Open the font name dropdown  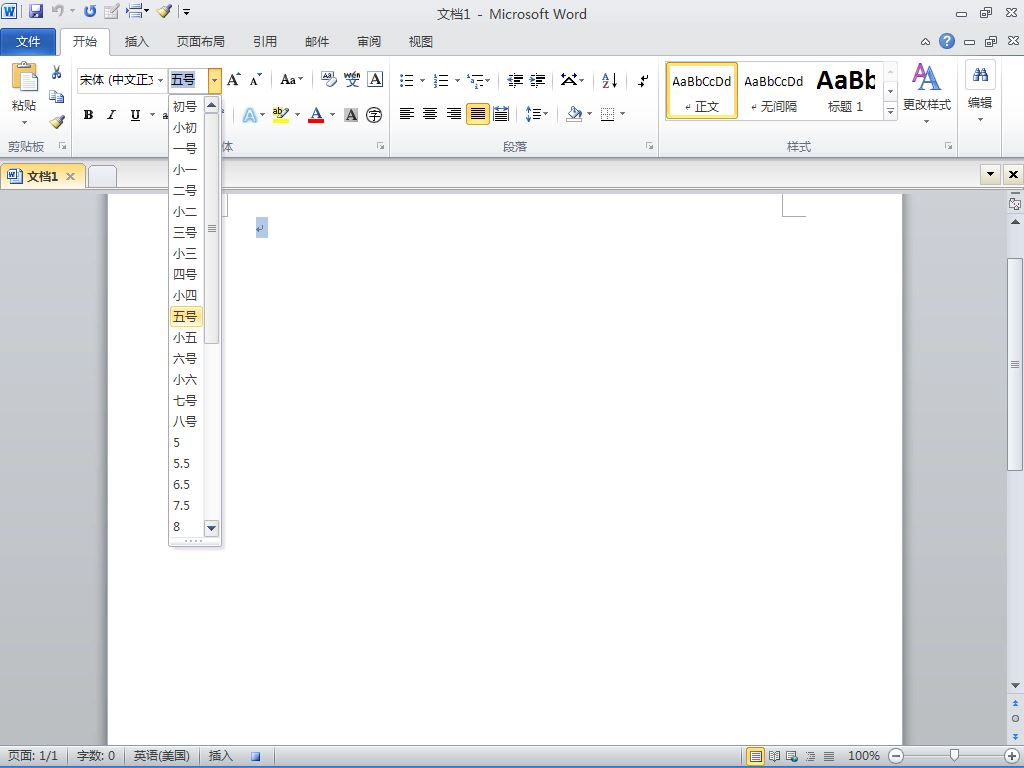coord(161,80)
